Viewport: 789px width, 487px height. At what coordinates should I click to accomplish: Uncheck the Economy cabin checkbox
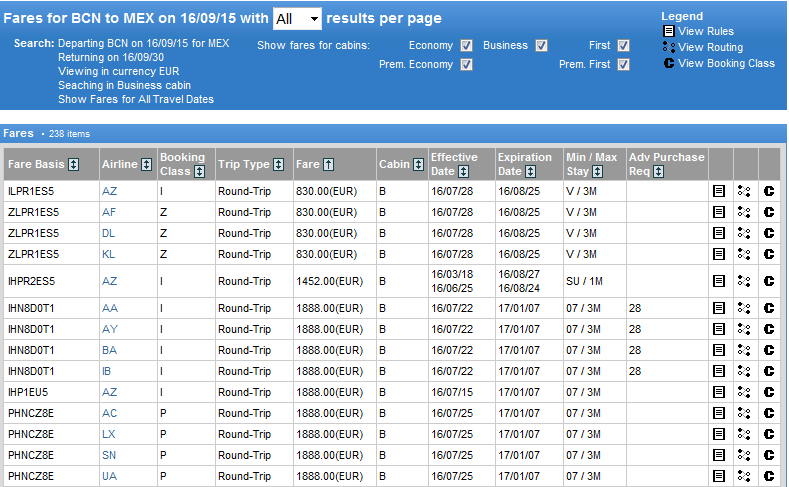tap(466, 46)
